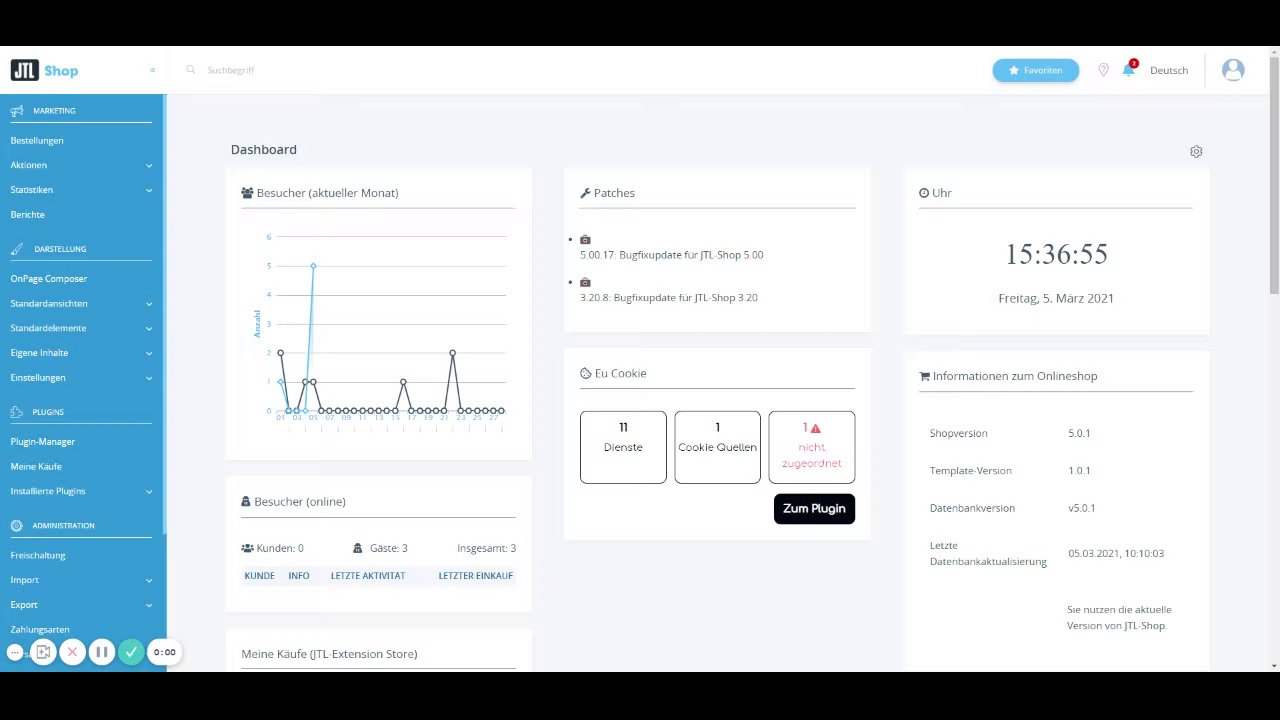
Task: Expand Installierte Plugins section
Action: point(81,491)
